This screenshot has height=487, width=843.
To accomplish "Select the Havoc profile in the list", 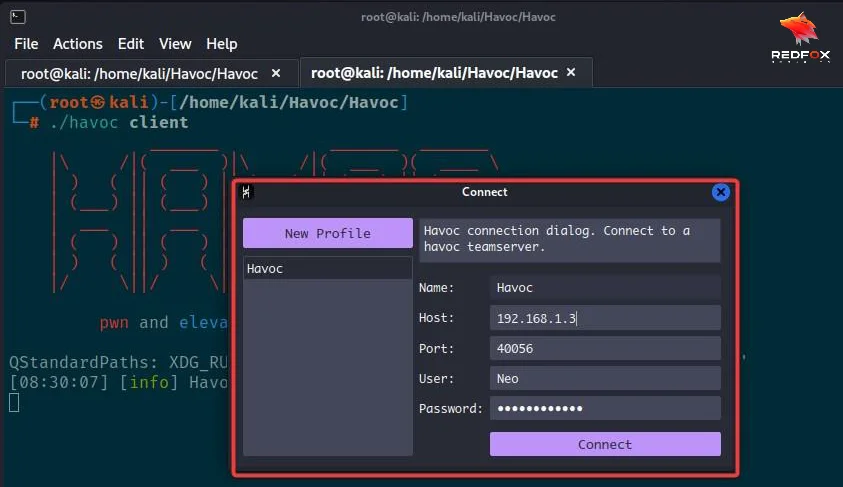I will pyautogui.click(x=327, y=268).
